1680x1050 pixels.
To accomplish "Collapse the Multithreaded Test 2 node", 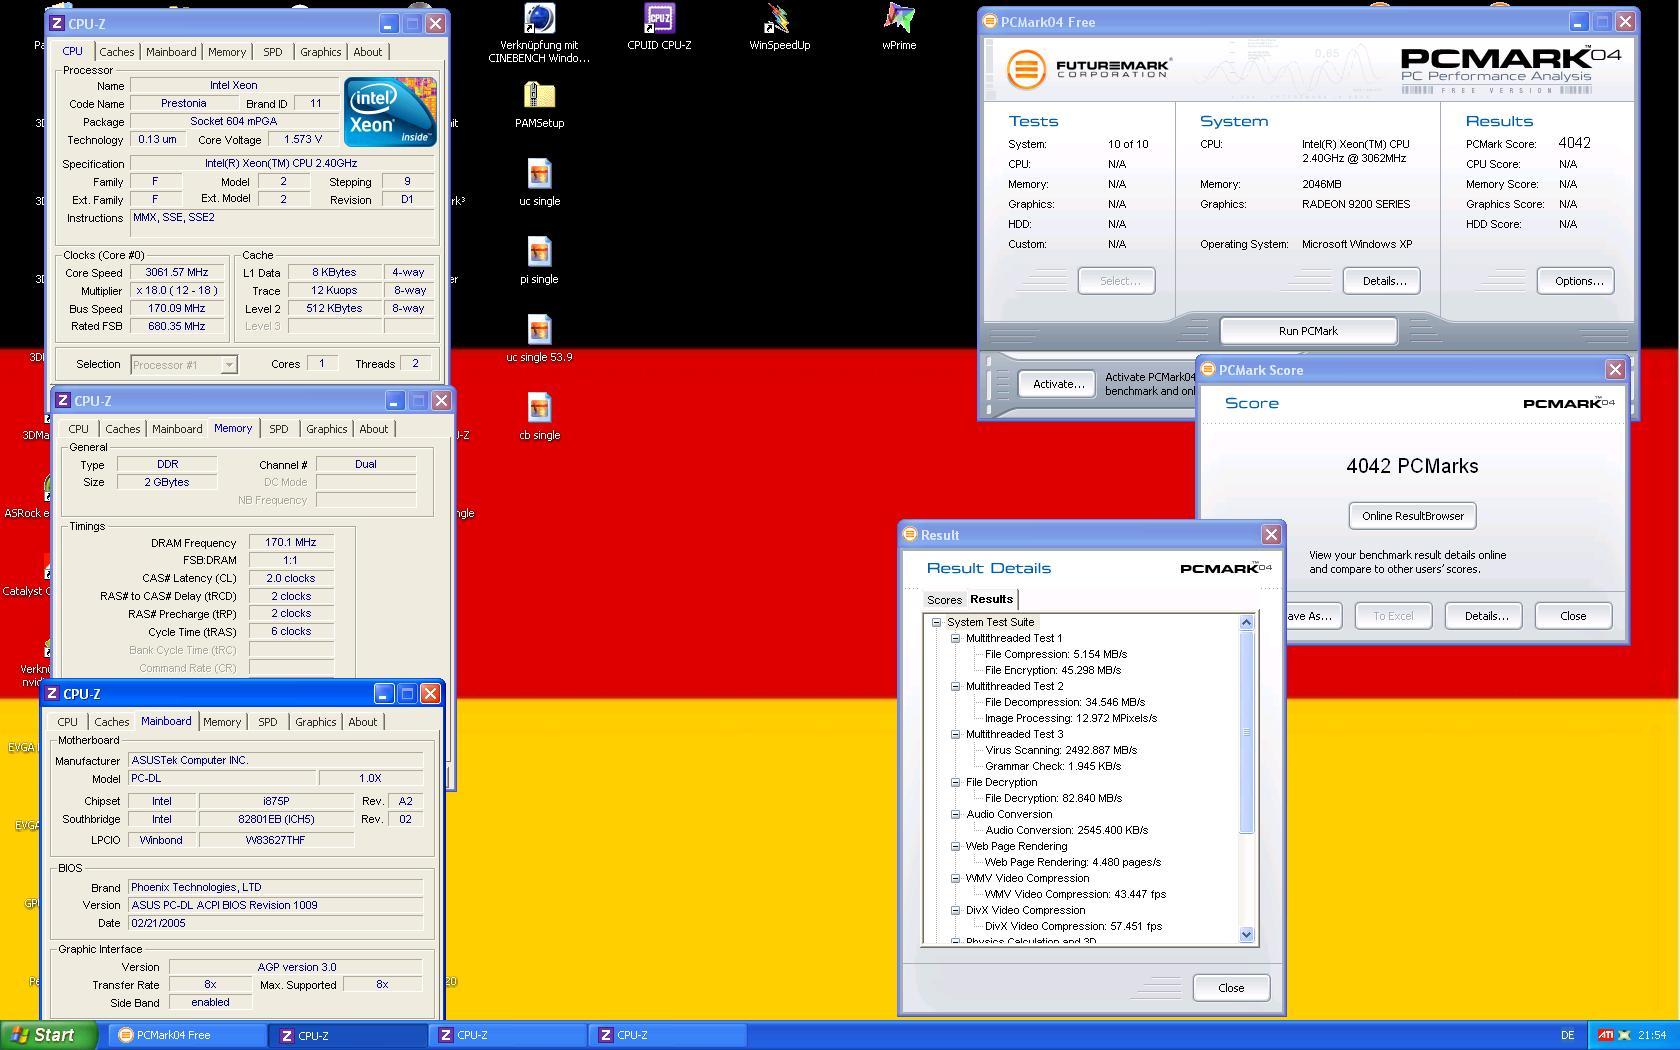I will coord(955,686).
